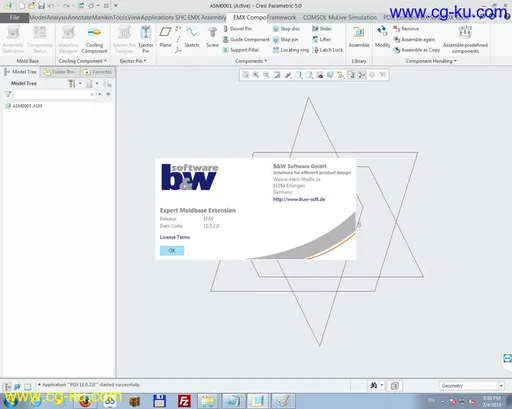512x409 pixels.
Task: Switch to the EMX Assembly tab
Action: coord(207,17)
